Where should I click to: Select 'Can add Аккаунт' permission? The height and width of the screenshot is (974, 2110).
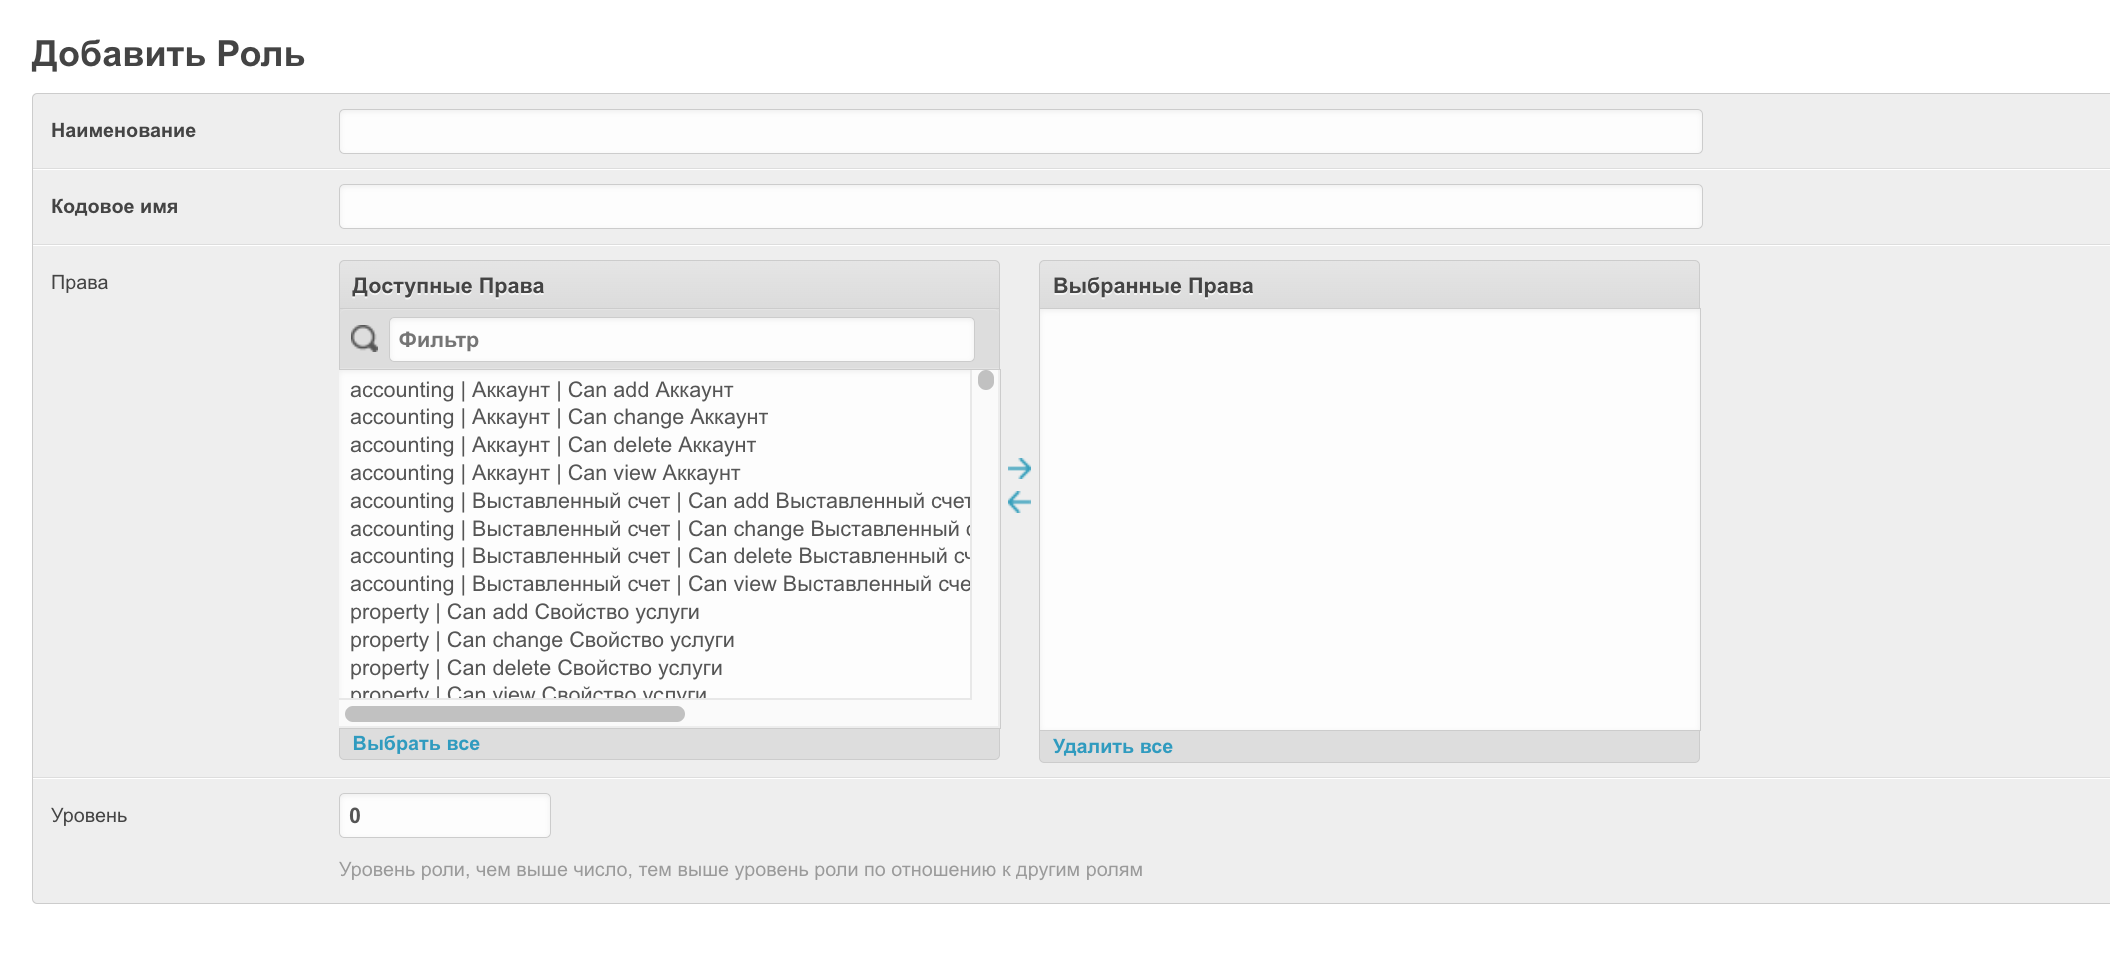tap(541, 390)
